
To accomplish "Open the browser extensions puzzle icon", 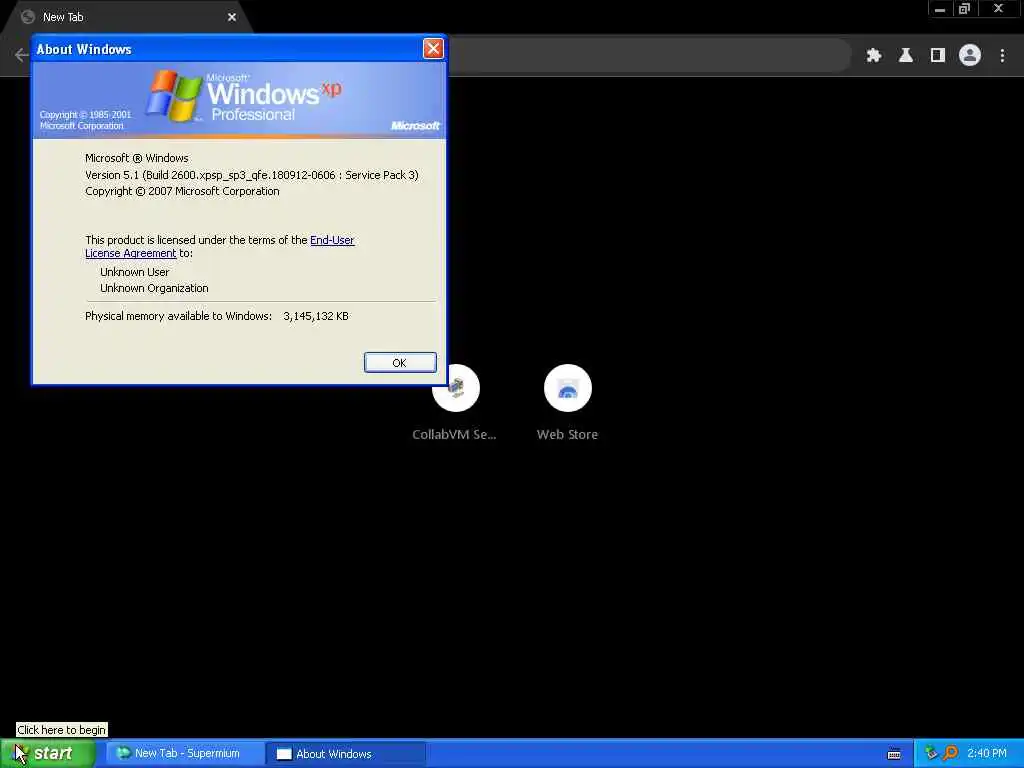I will pos(874,56).
